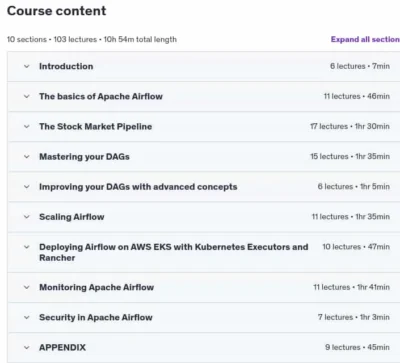Open chevron next to The Stock Market Pipeline

pyautogui.click(x=27, y=126)
